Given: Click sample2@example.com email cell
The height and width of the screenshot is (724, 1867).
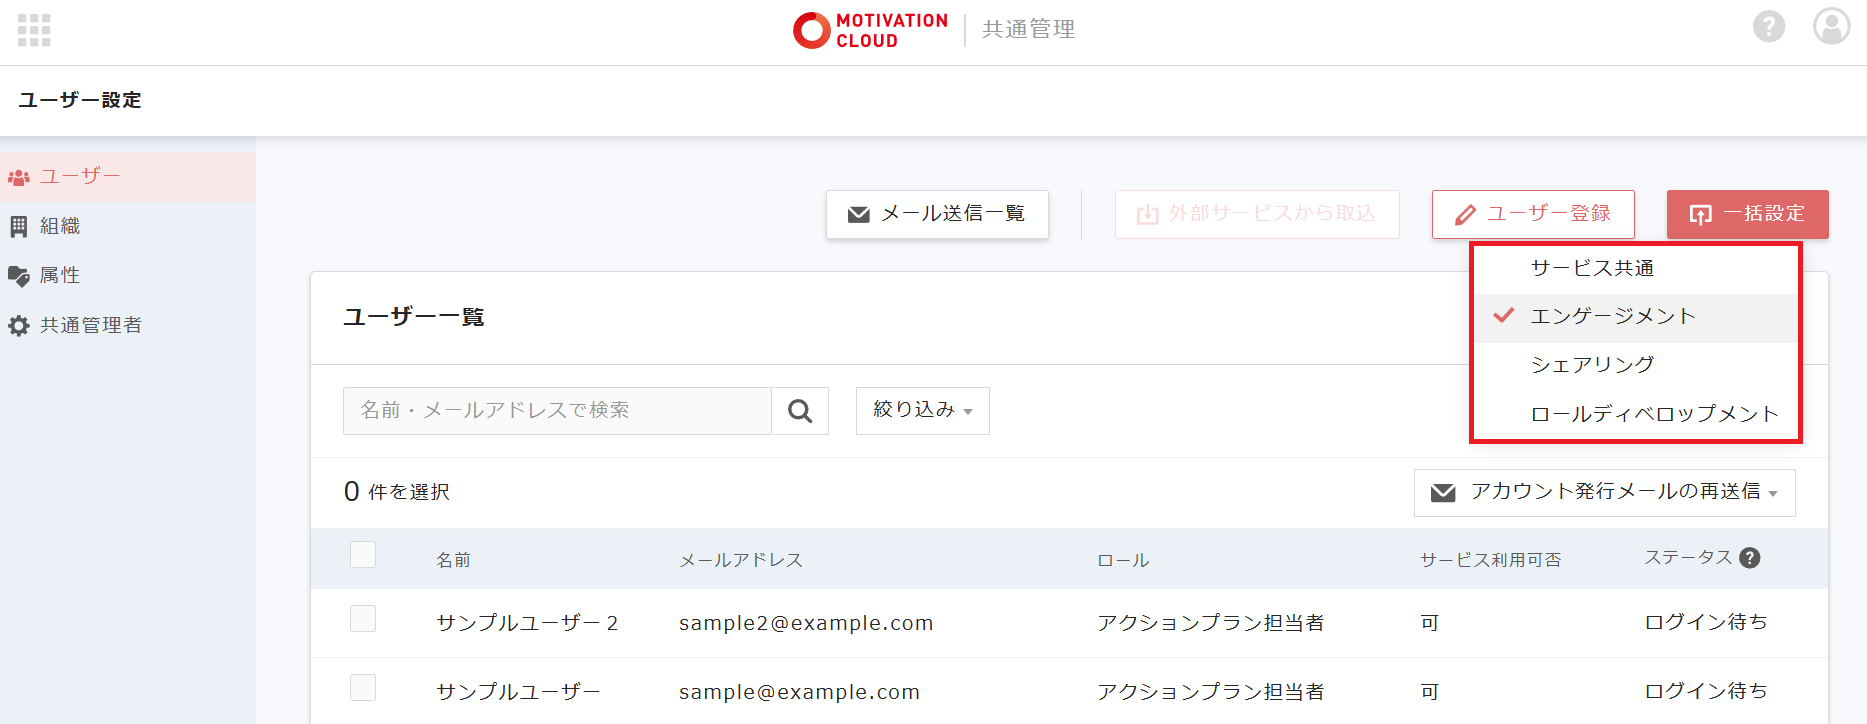Looking at the screenshot, I should 806,623.
